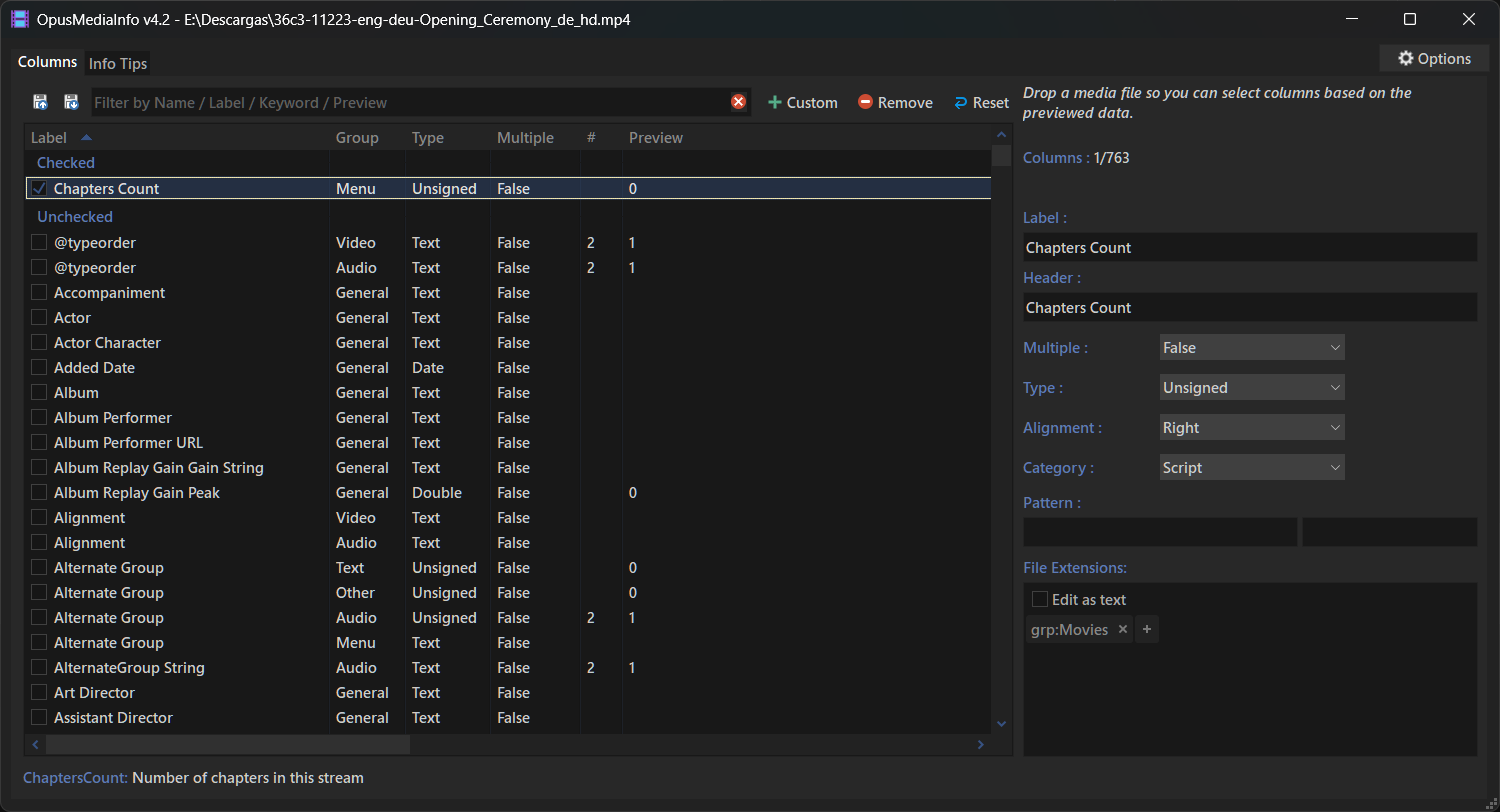Uncheck the Chapters Count column
This screenshot has width=1500, height=812.
click(x=39, y=188)
